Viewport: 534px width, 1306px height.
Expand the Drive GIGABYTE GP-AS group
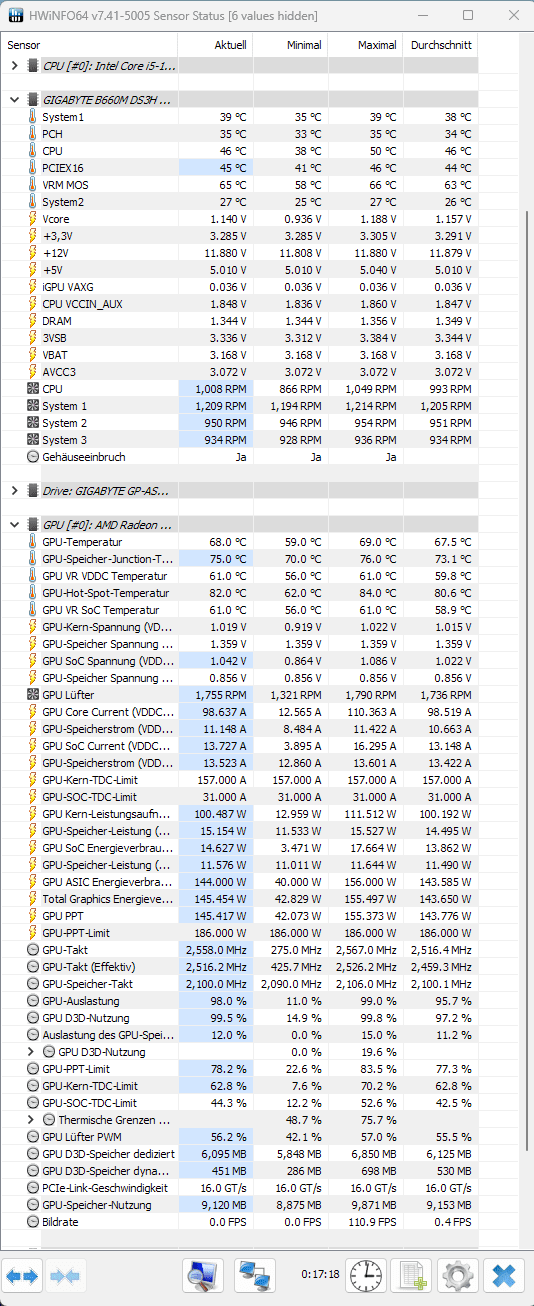(14, 490)
